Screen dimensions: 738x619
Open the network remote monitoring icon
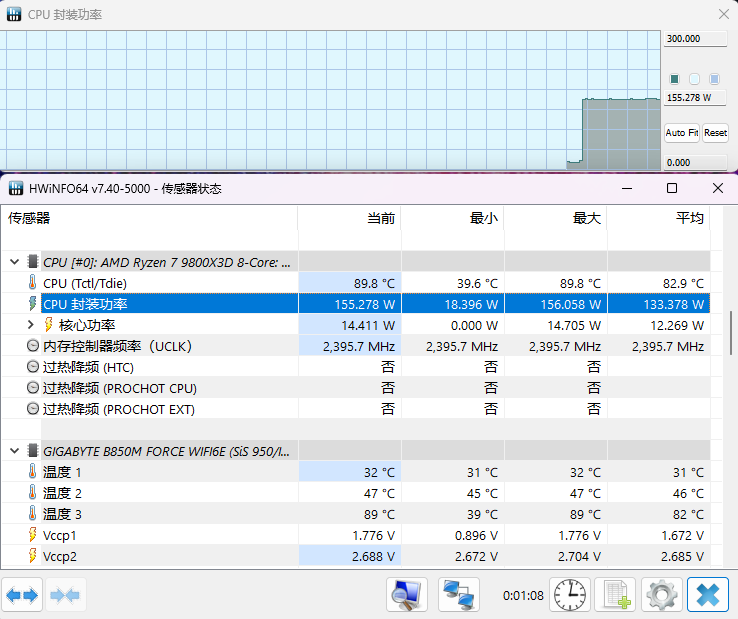pyautogui.click(x=459, y=595)
